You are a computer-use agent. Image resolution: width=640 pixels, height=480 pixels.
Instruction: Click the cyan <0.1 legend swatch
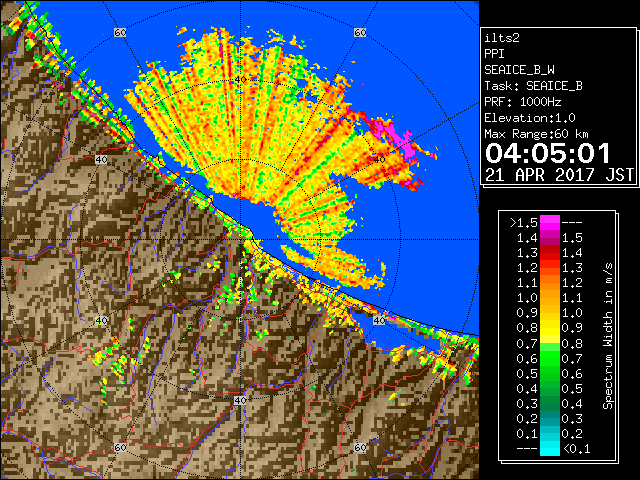(x=550, y=448)
